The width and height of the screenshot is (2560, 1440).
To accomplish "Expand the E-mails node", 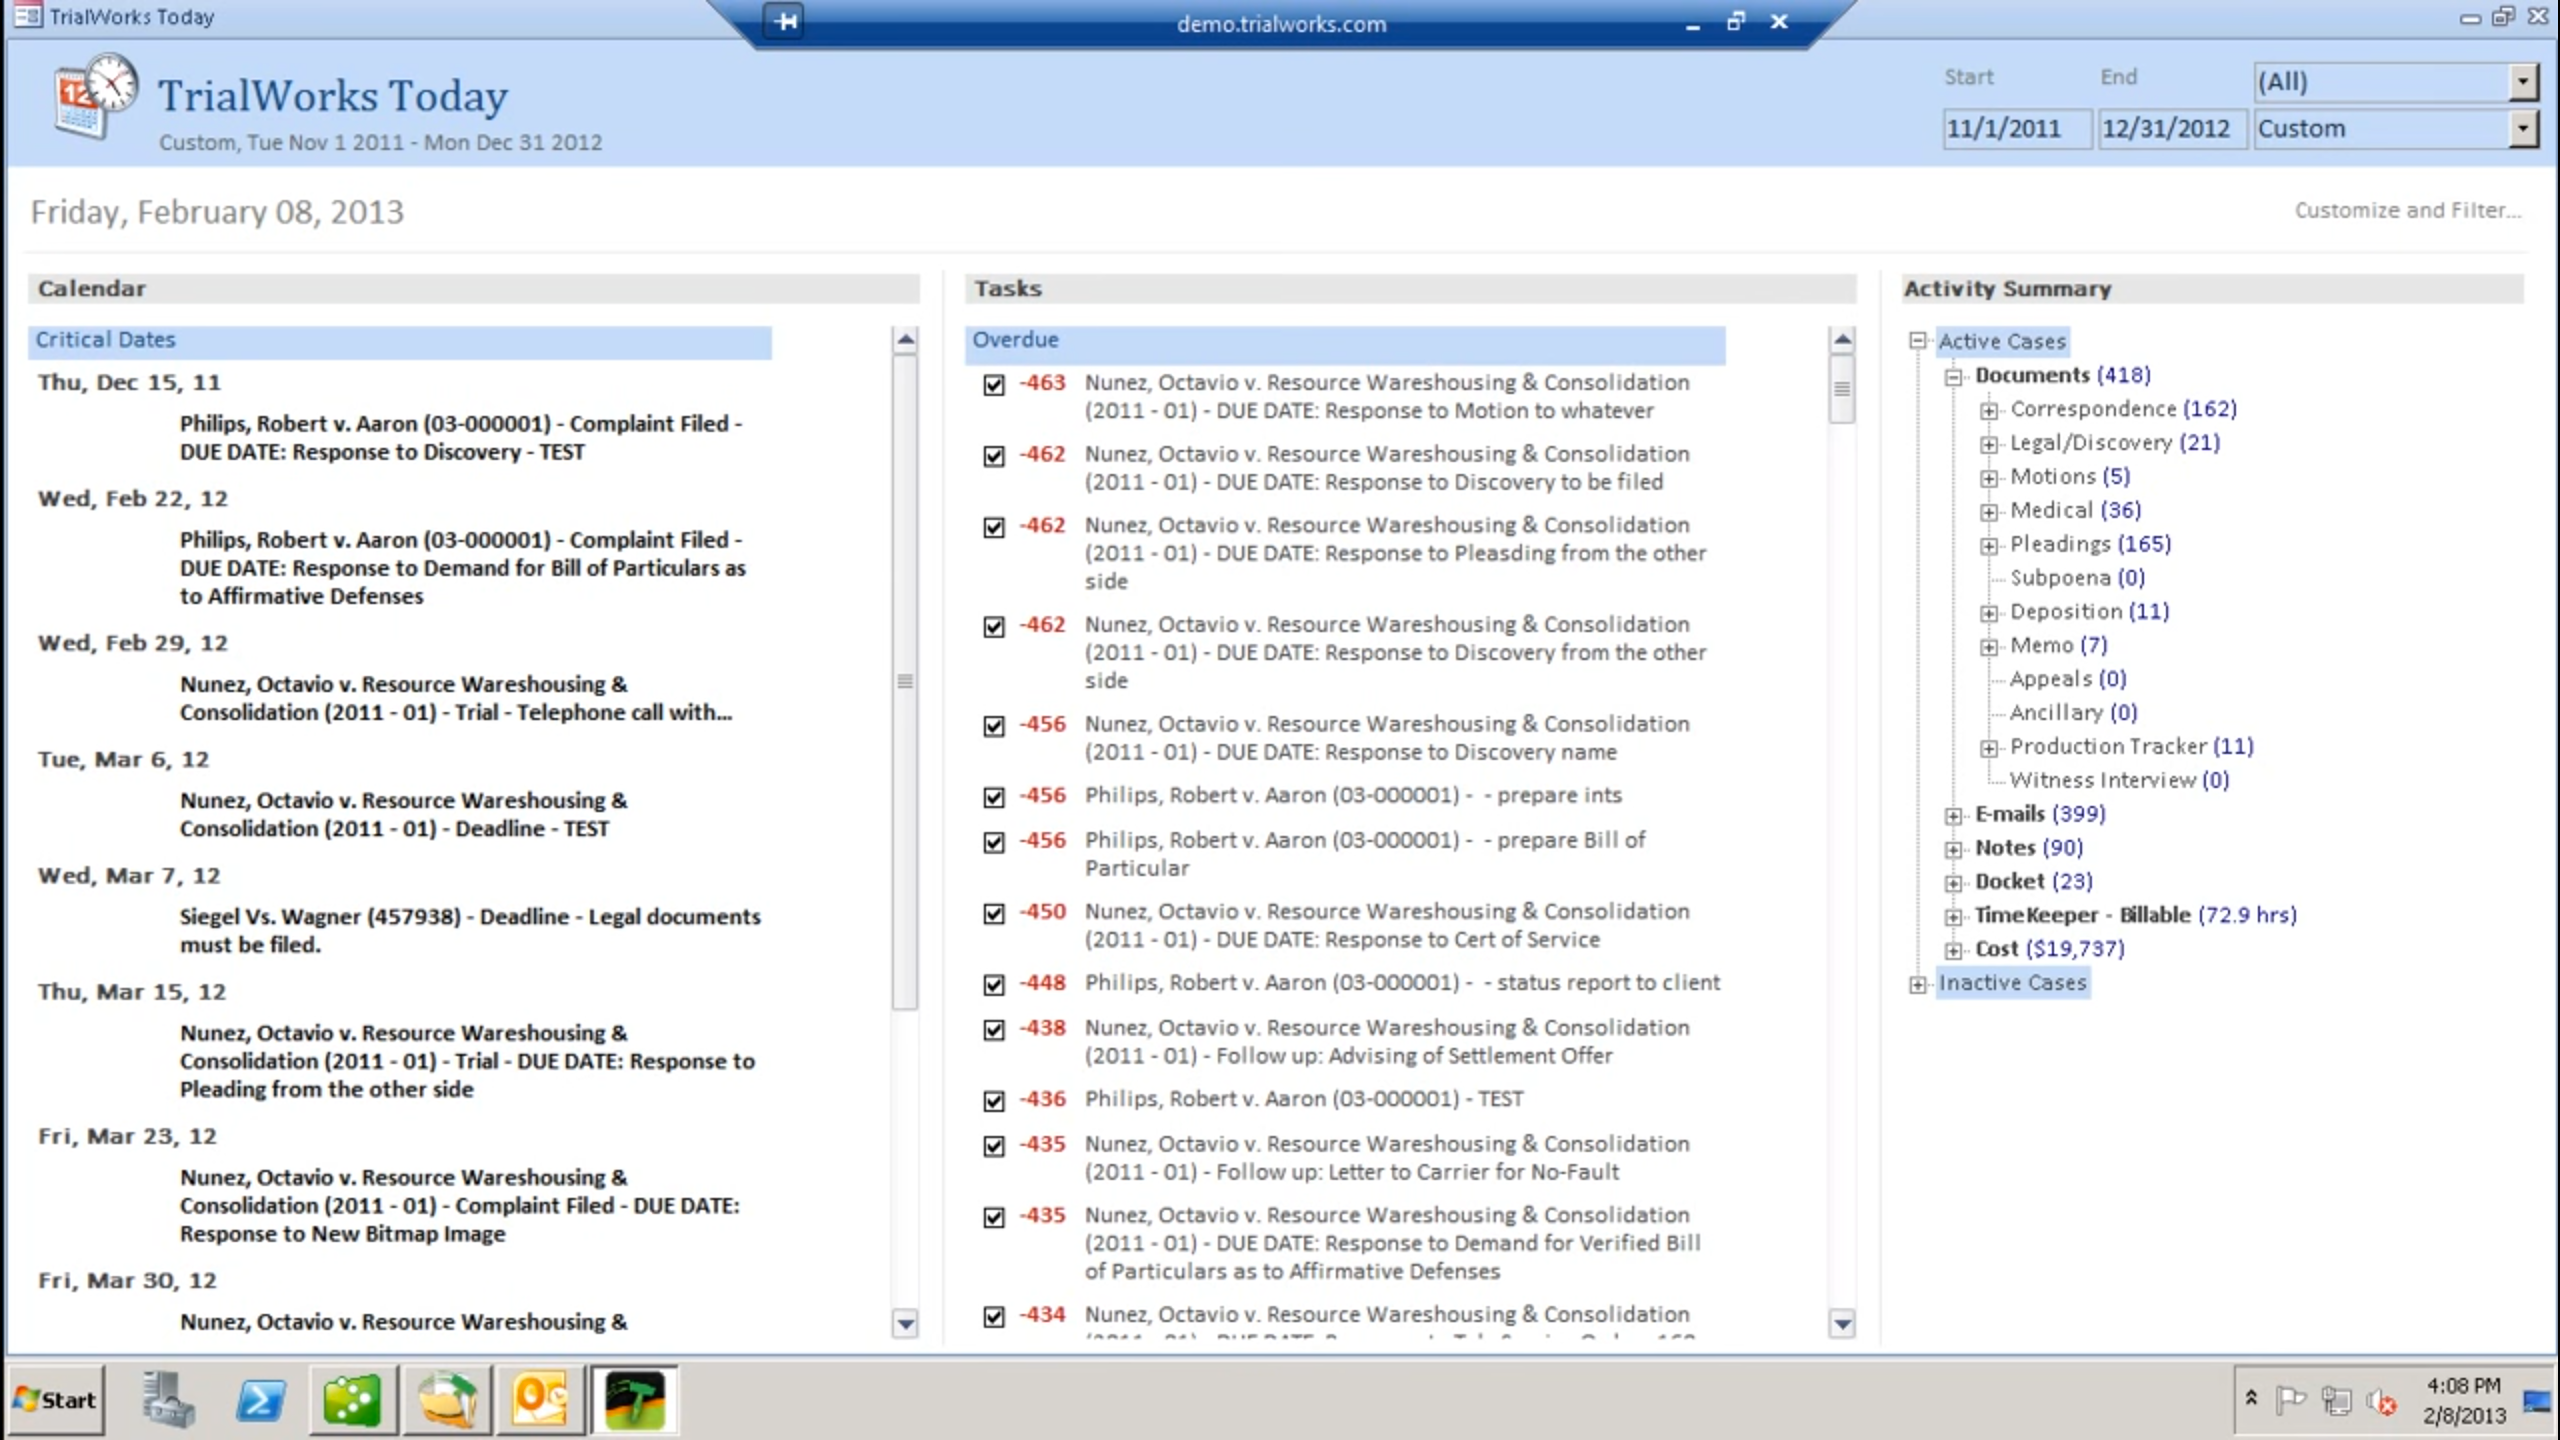I will click(x=1953, y=815).
